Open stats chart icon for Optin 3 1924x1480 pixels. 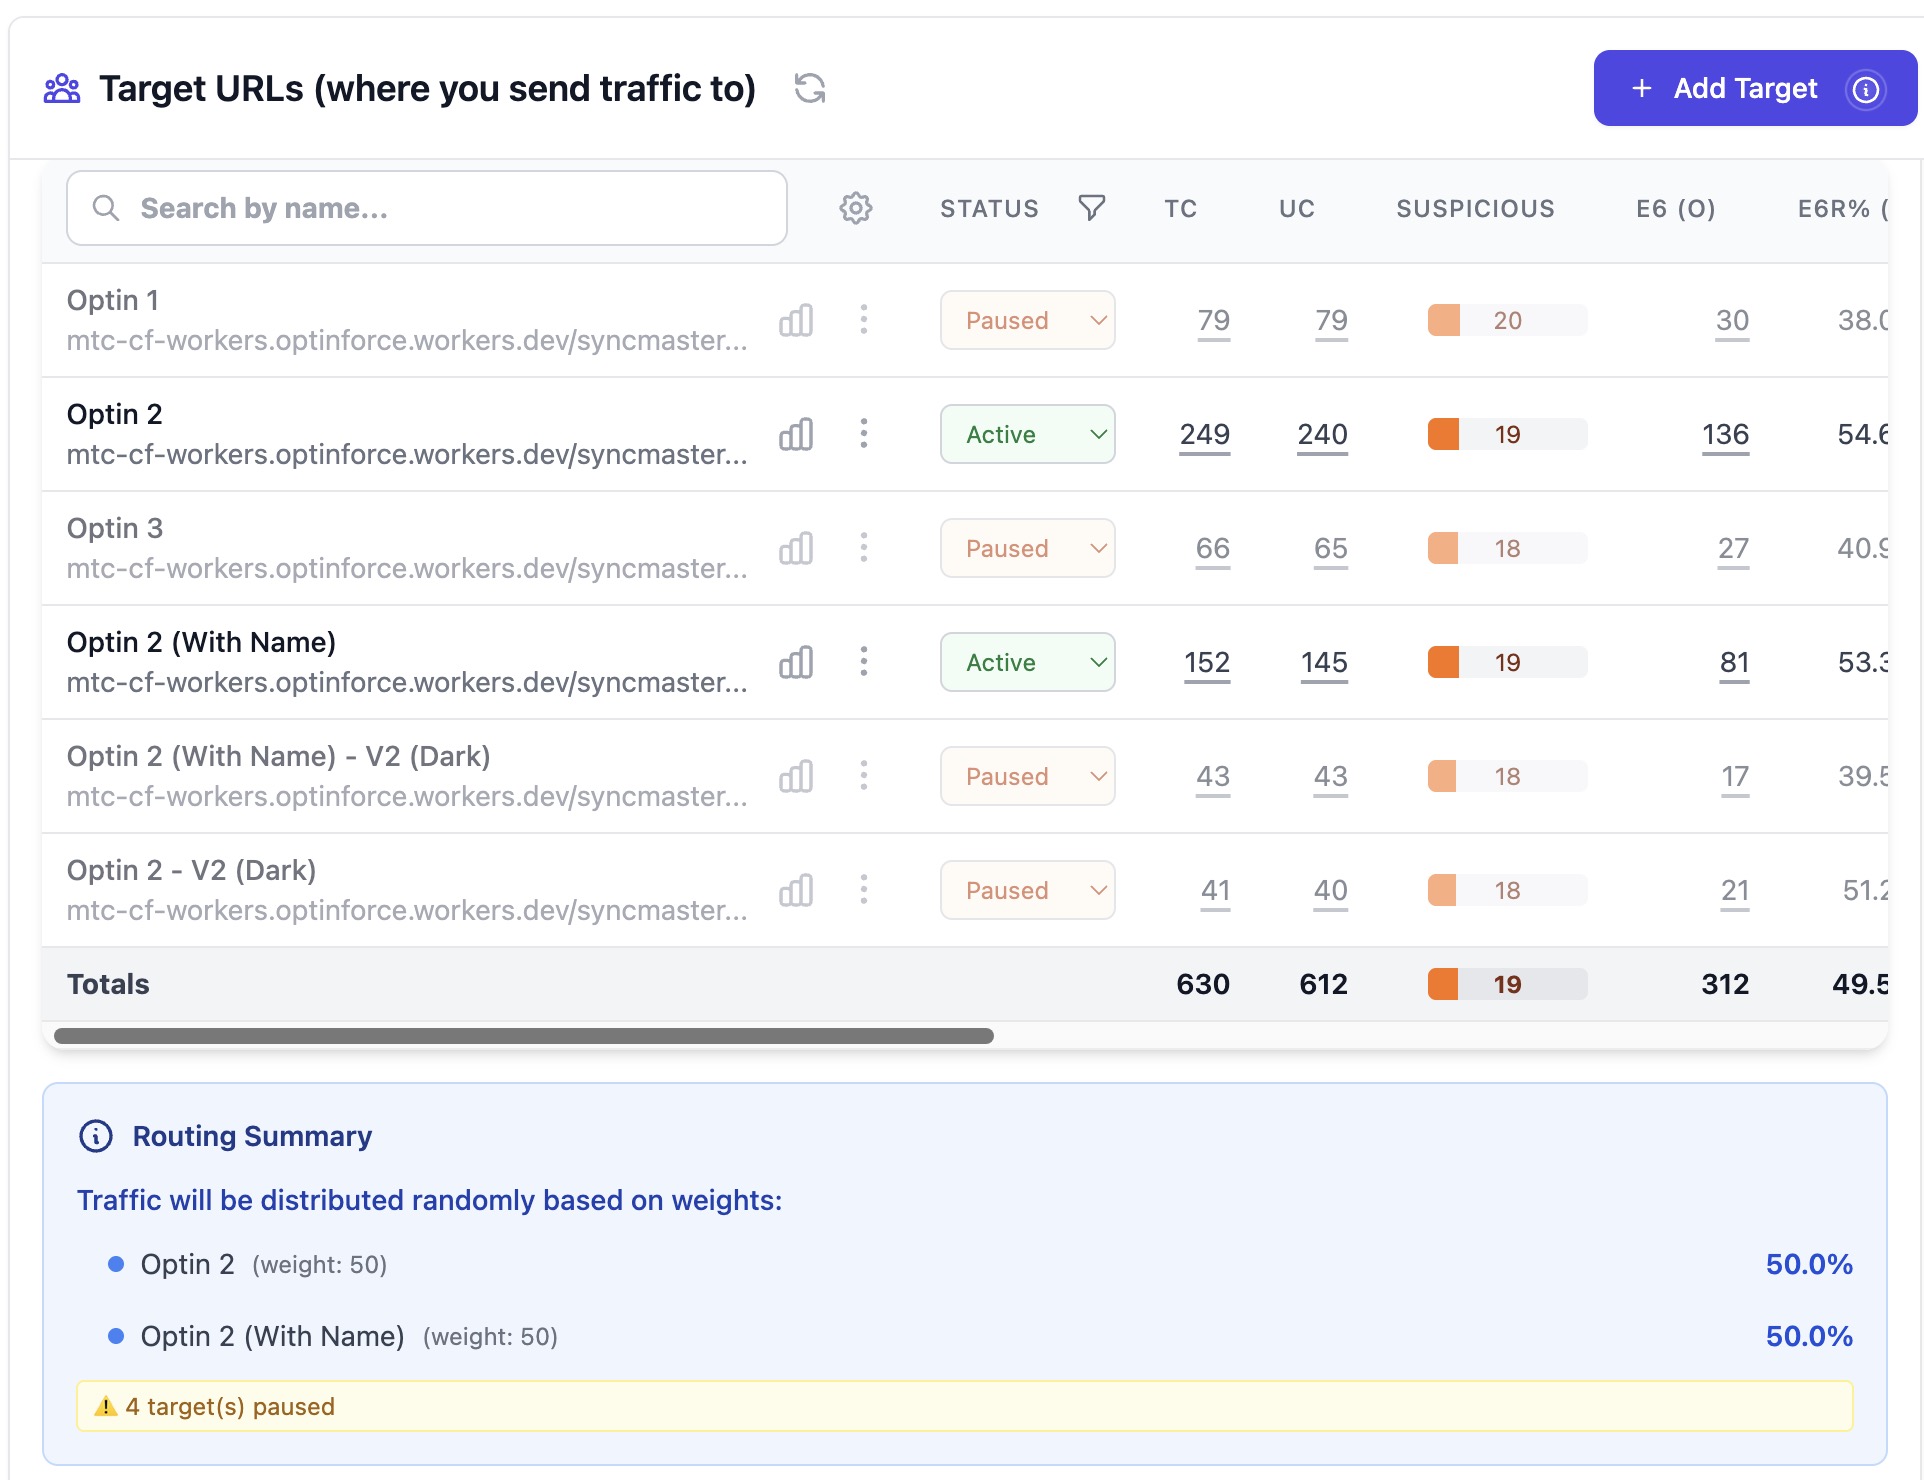pyautogui.click(x=796, y=548)
